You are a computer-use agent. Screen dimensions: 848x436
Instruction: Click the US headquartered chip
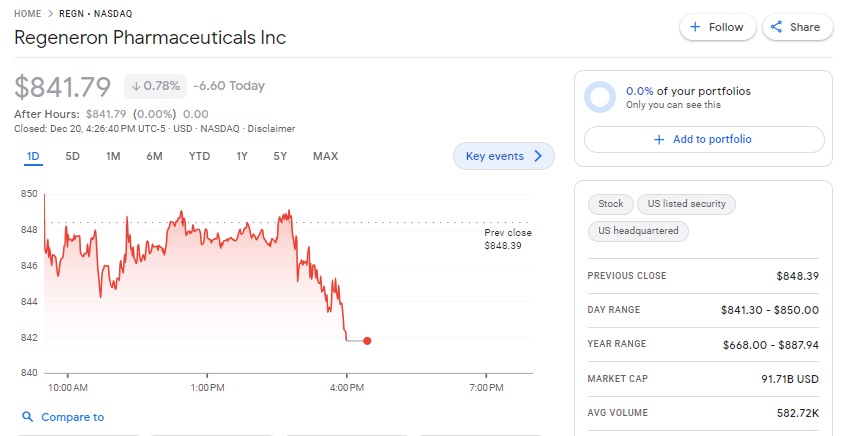click(638, 231)
